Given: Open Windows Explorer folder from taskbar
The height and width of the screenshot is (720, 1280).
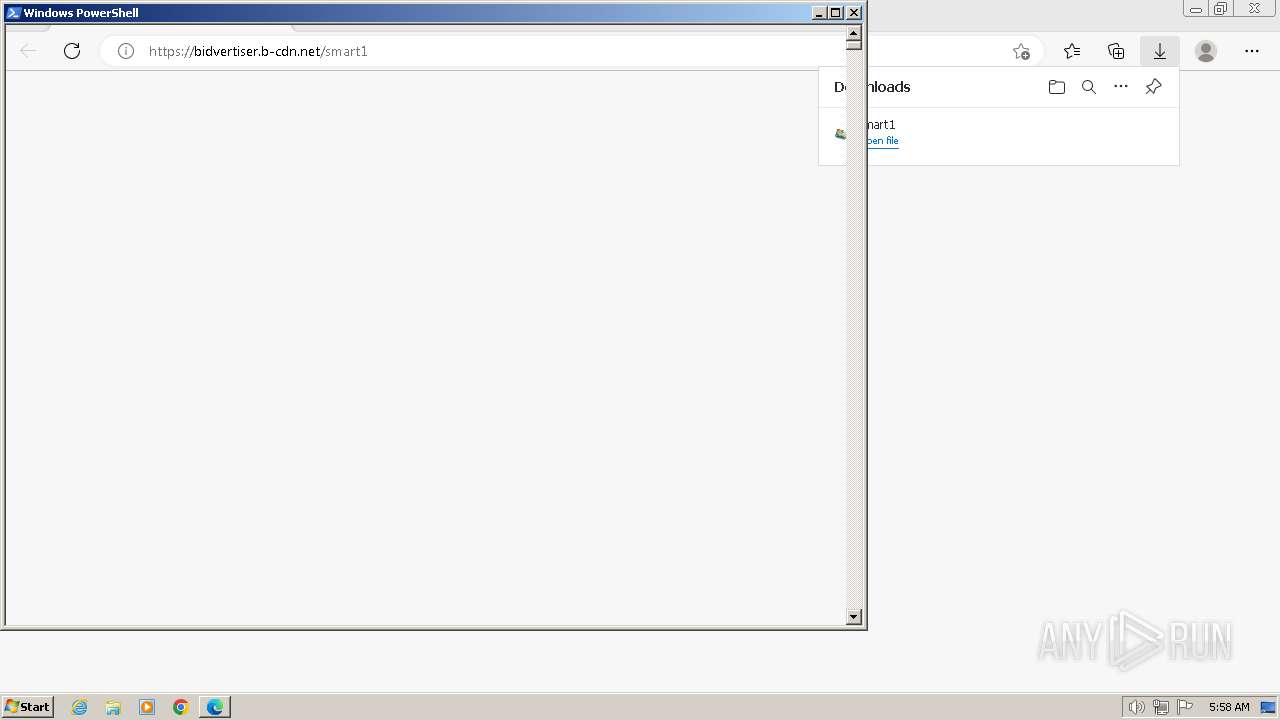Looking at the screenshot, I should click(113, 707).
